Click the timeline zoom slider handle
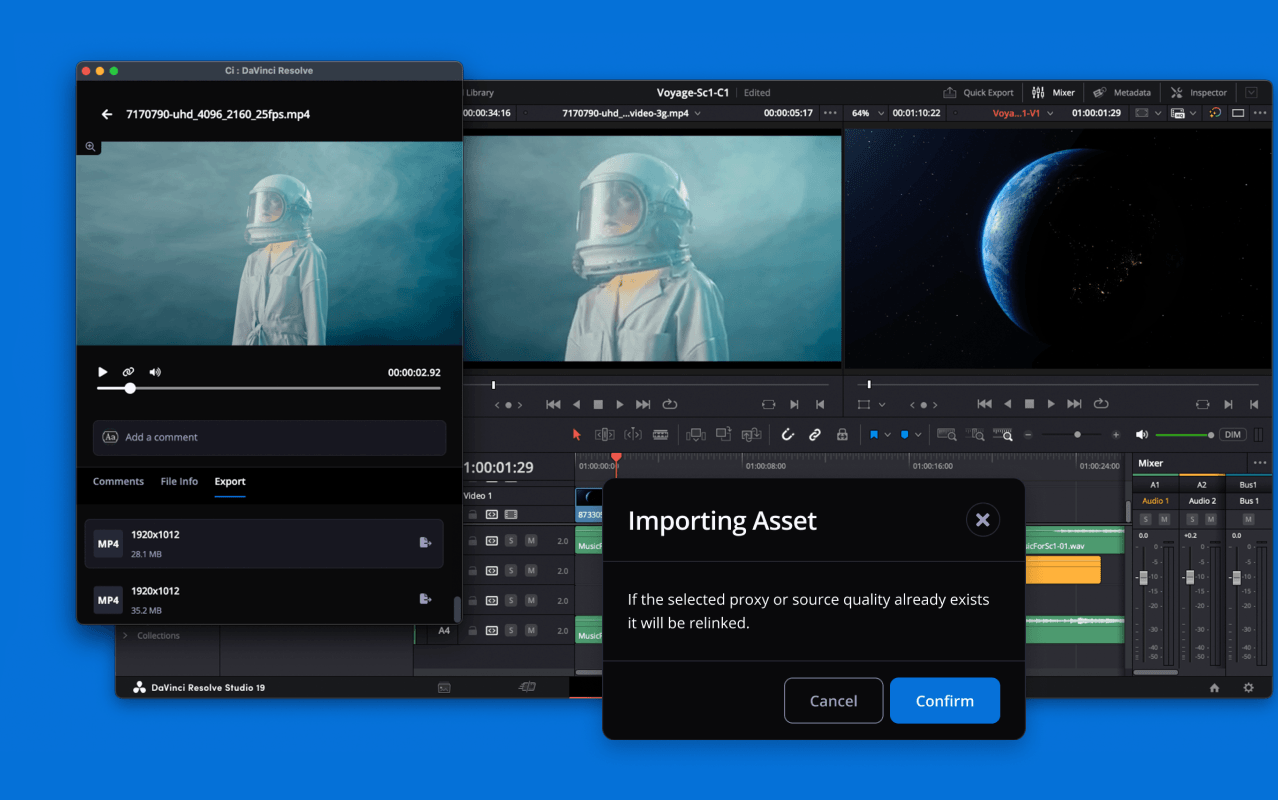1278x800 pixels. coord(1077,435)
